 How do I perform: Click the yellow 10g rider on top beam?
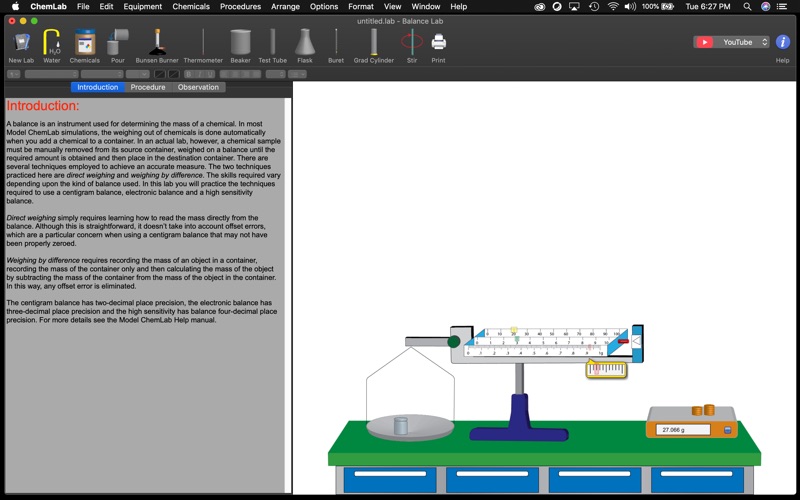click(x=514, y=331)
